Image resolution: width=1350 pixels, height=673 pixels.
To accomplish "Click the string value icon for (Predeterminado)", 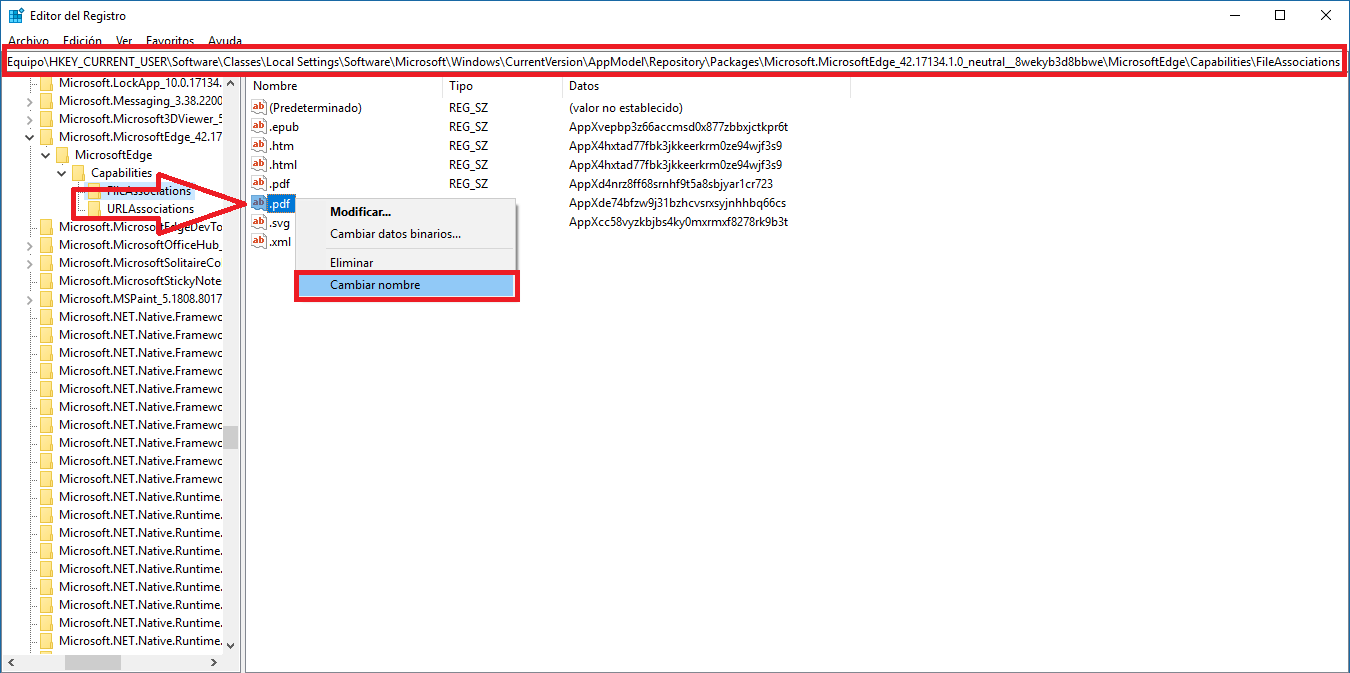I will tap(259, 107).
